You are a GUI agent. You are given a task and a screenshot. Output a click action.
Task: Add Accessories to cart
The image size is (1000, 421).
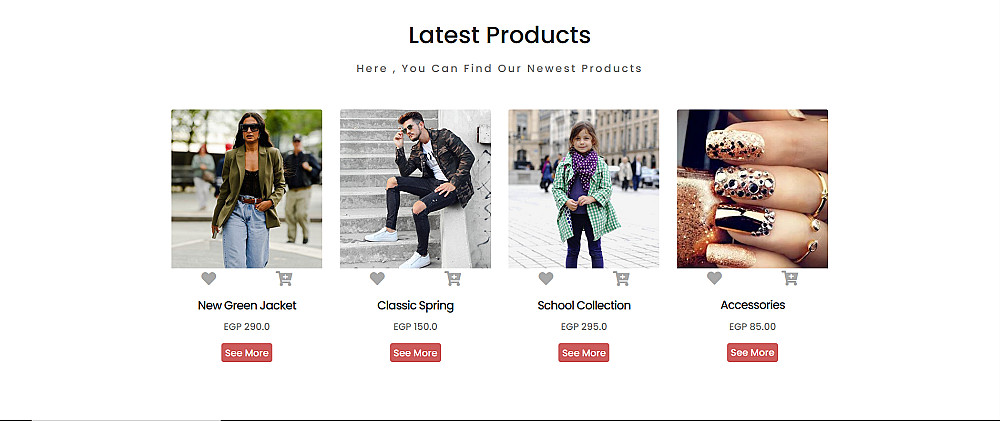[x=790, y=279]
